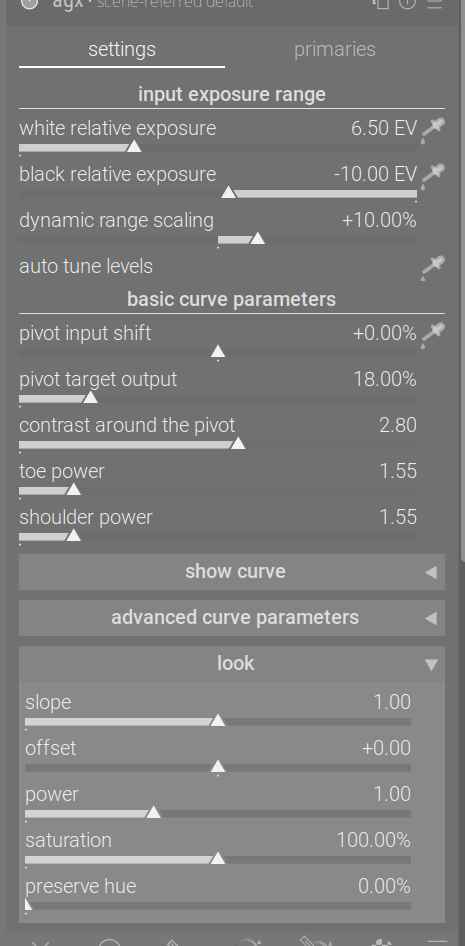Switch to the primaries tab

[335, 49]
